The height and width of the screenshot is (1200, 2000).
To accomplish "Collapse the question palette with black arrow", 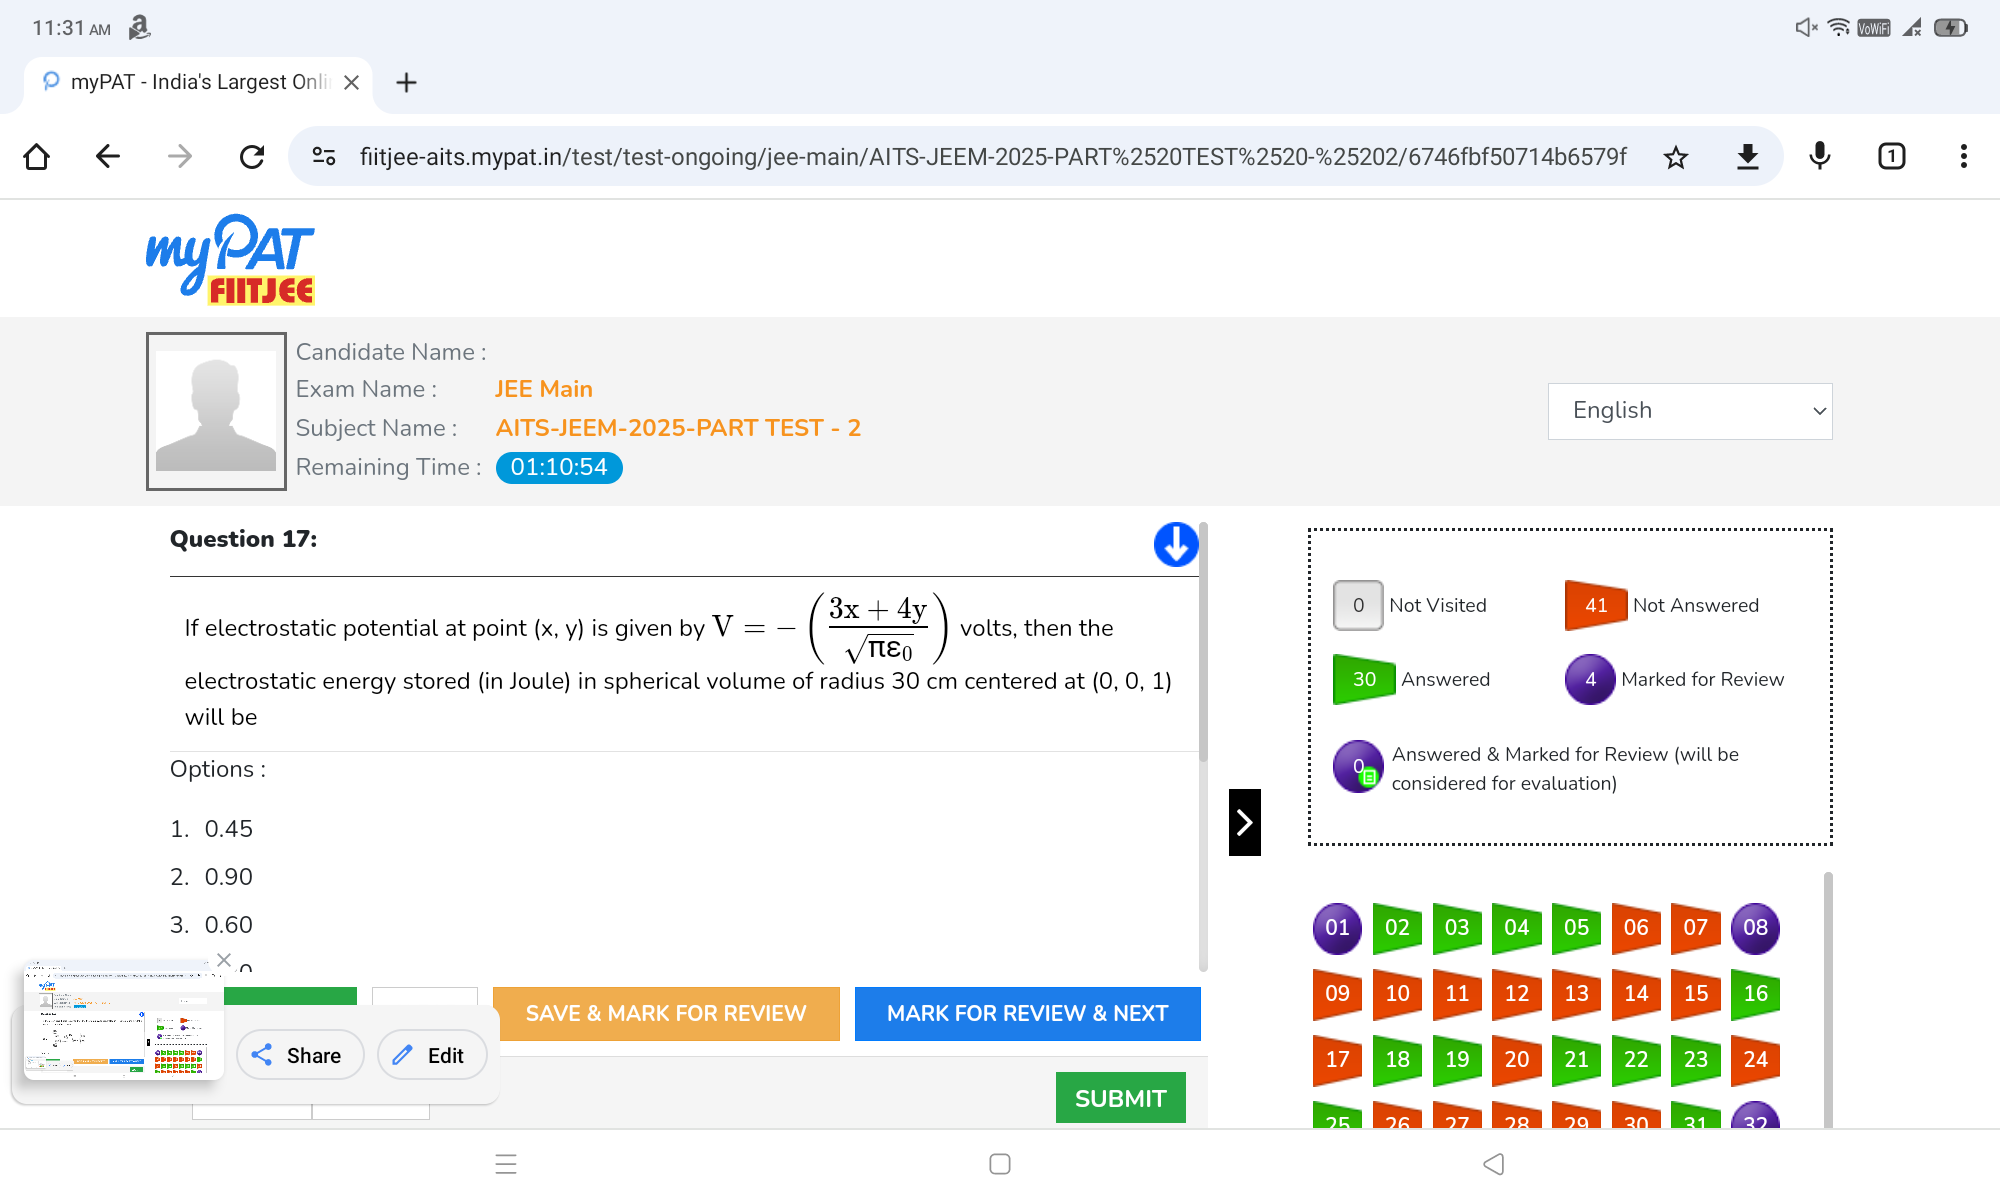I will tap(1245, 822).
